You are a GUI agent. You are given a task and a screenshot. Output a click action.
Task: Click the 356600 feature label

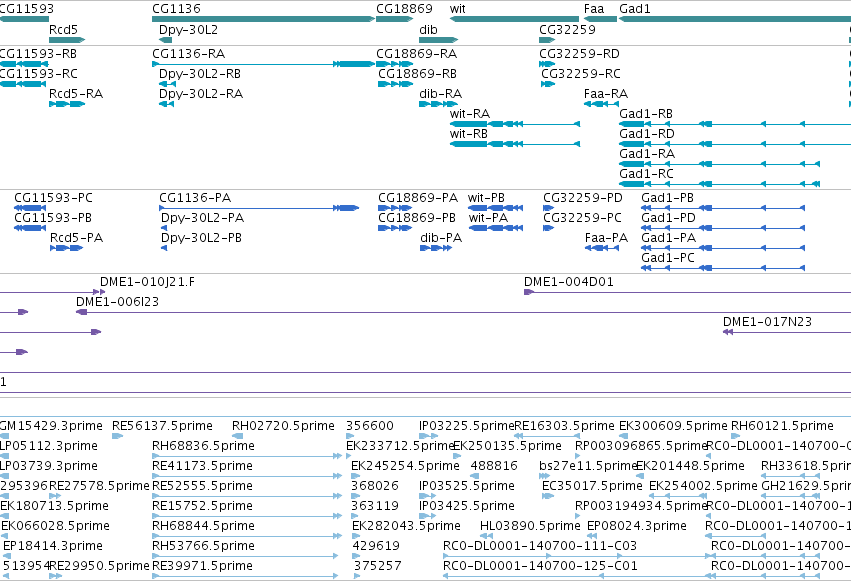[x=370, y=425]
